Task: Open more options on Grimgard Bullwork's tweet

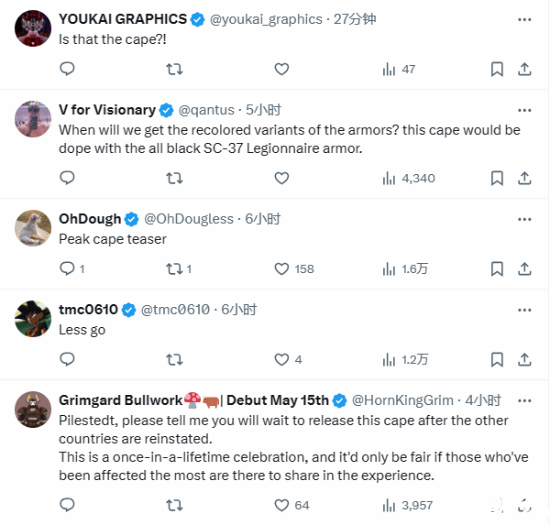Action: (x=524, y=401)
